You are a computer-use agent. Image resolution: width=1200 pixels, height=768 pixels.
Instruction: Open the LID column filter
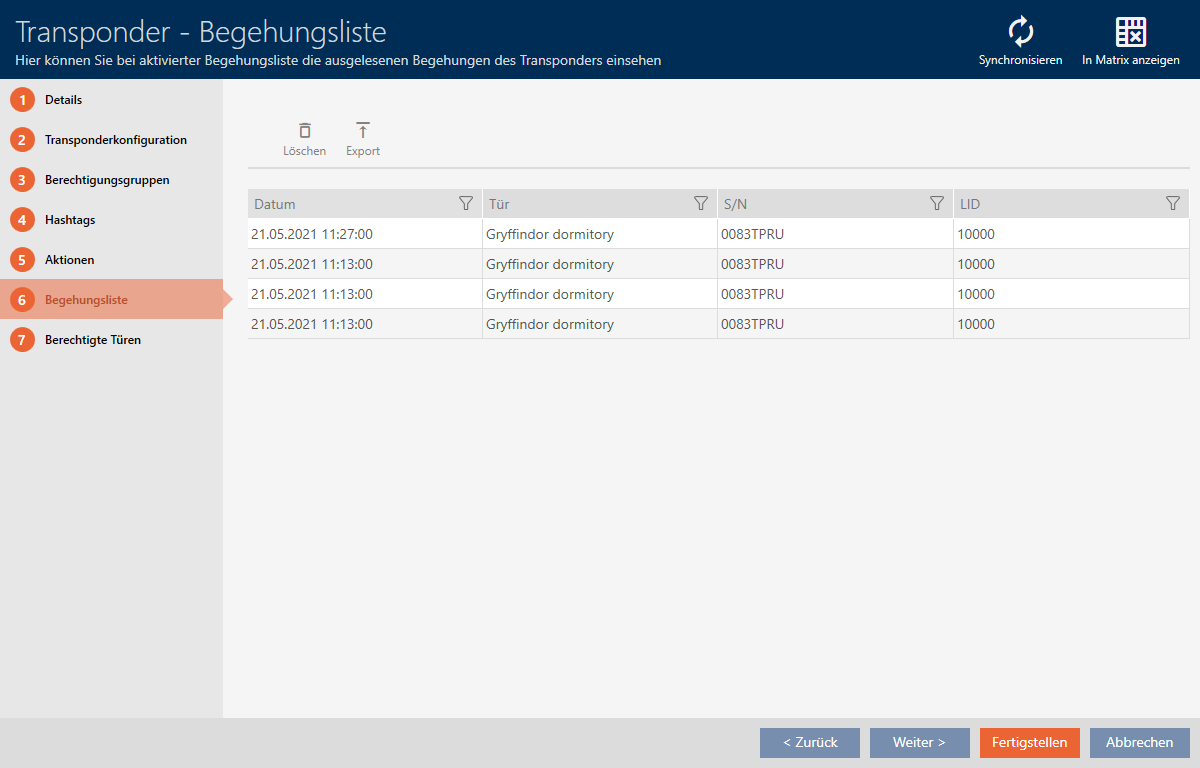[x=1173, y=204]
